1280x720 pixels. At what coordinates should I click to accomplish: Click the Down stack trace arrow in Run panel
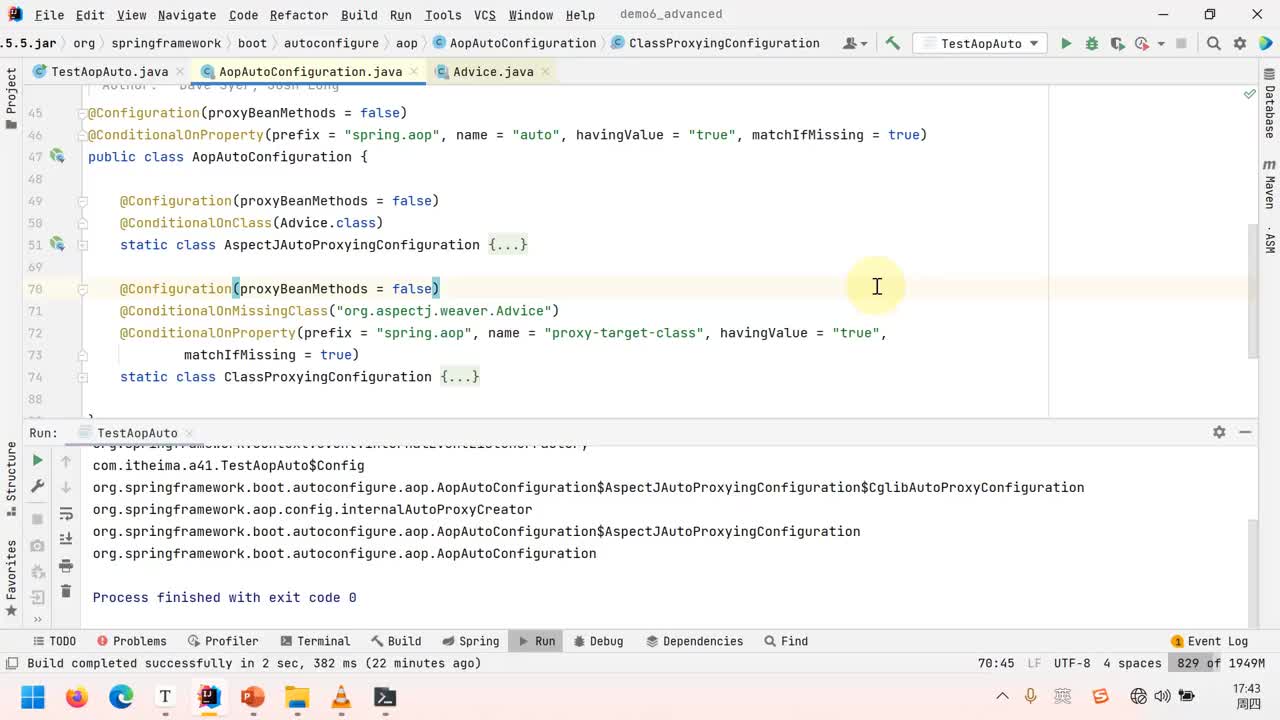[x=66, y=487]
